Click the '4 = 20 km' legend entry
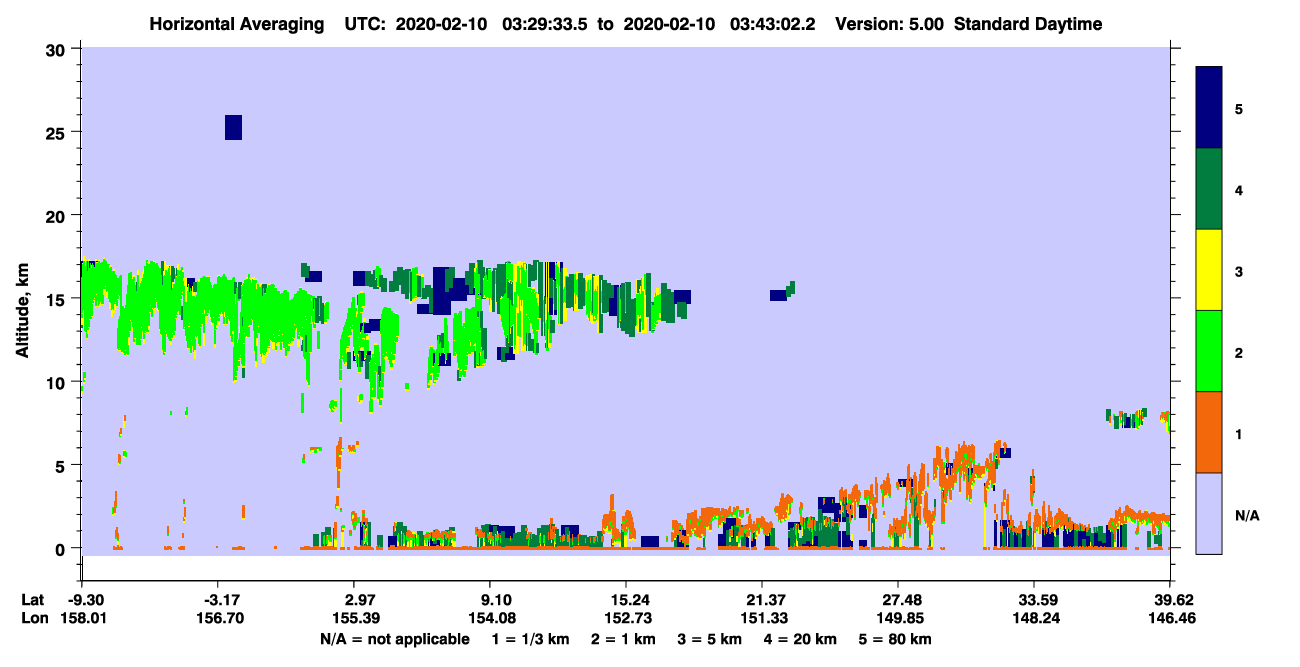This screenshot has width=1300, height=667. tap(800, 639)
